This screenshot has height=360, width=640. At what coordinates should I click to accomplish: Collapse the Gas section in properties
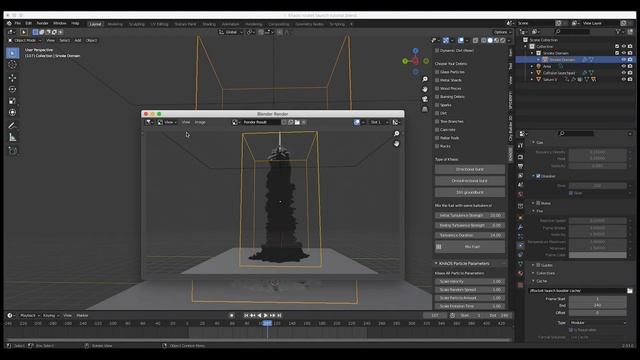pos(533,142)
